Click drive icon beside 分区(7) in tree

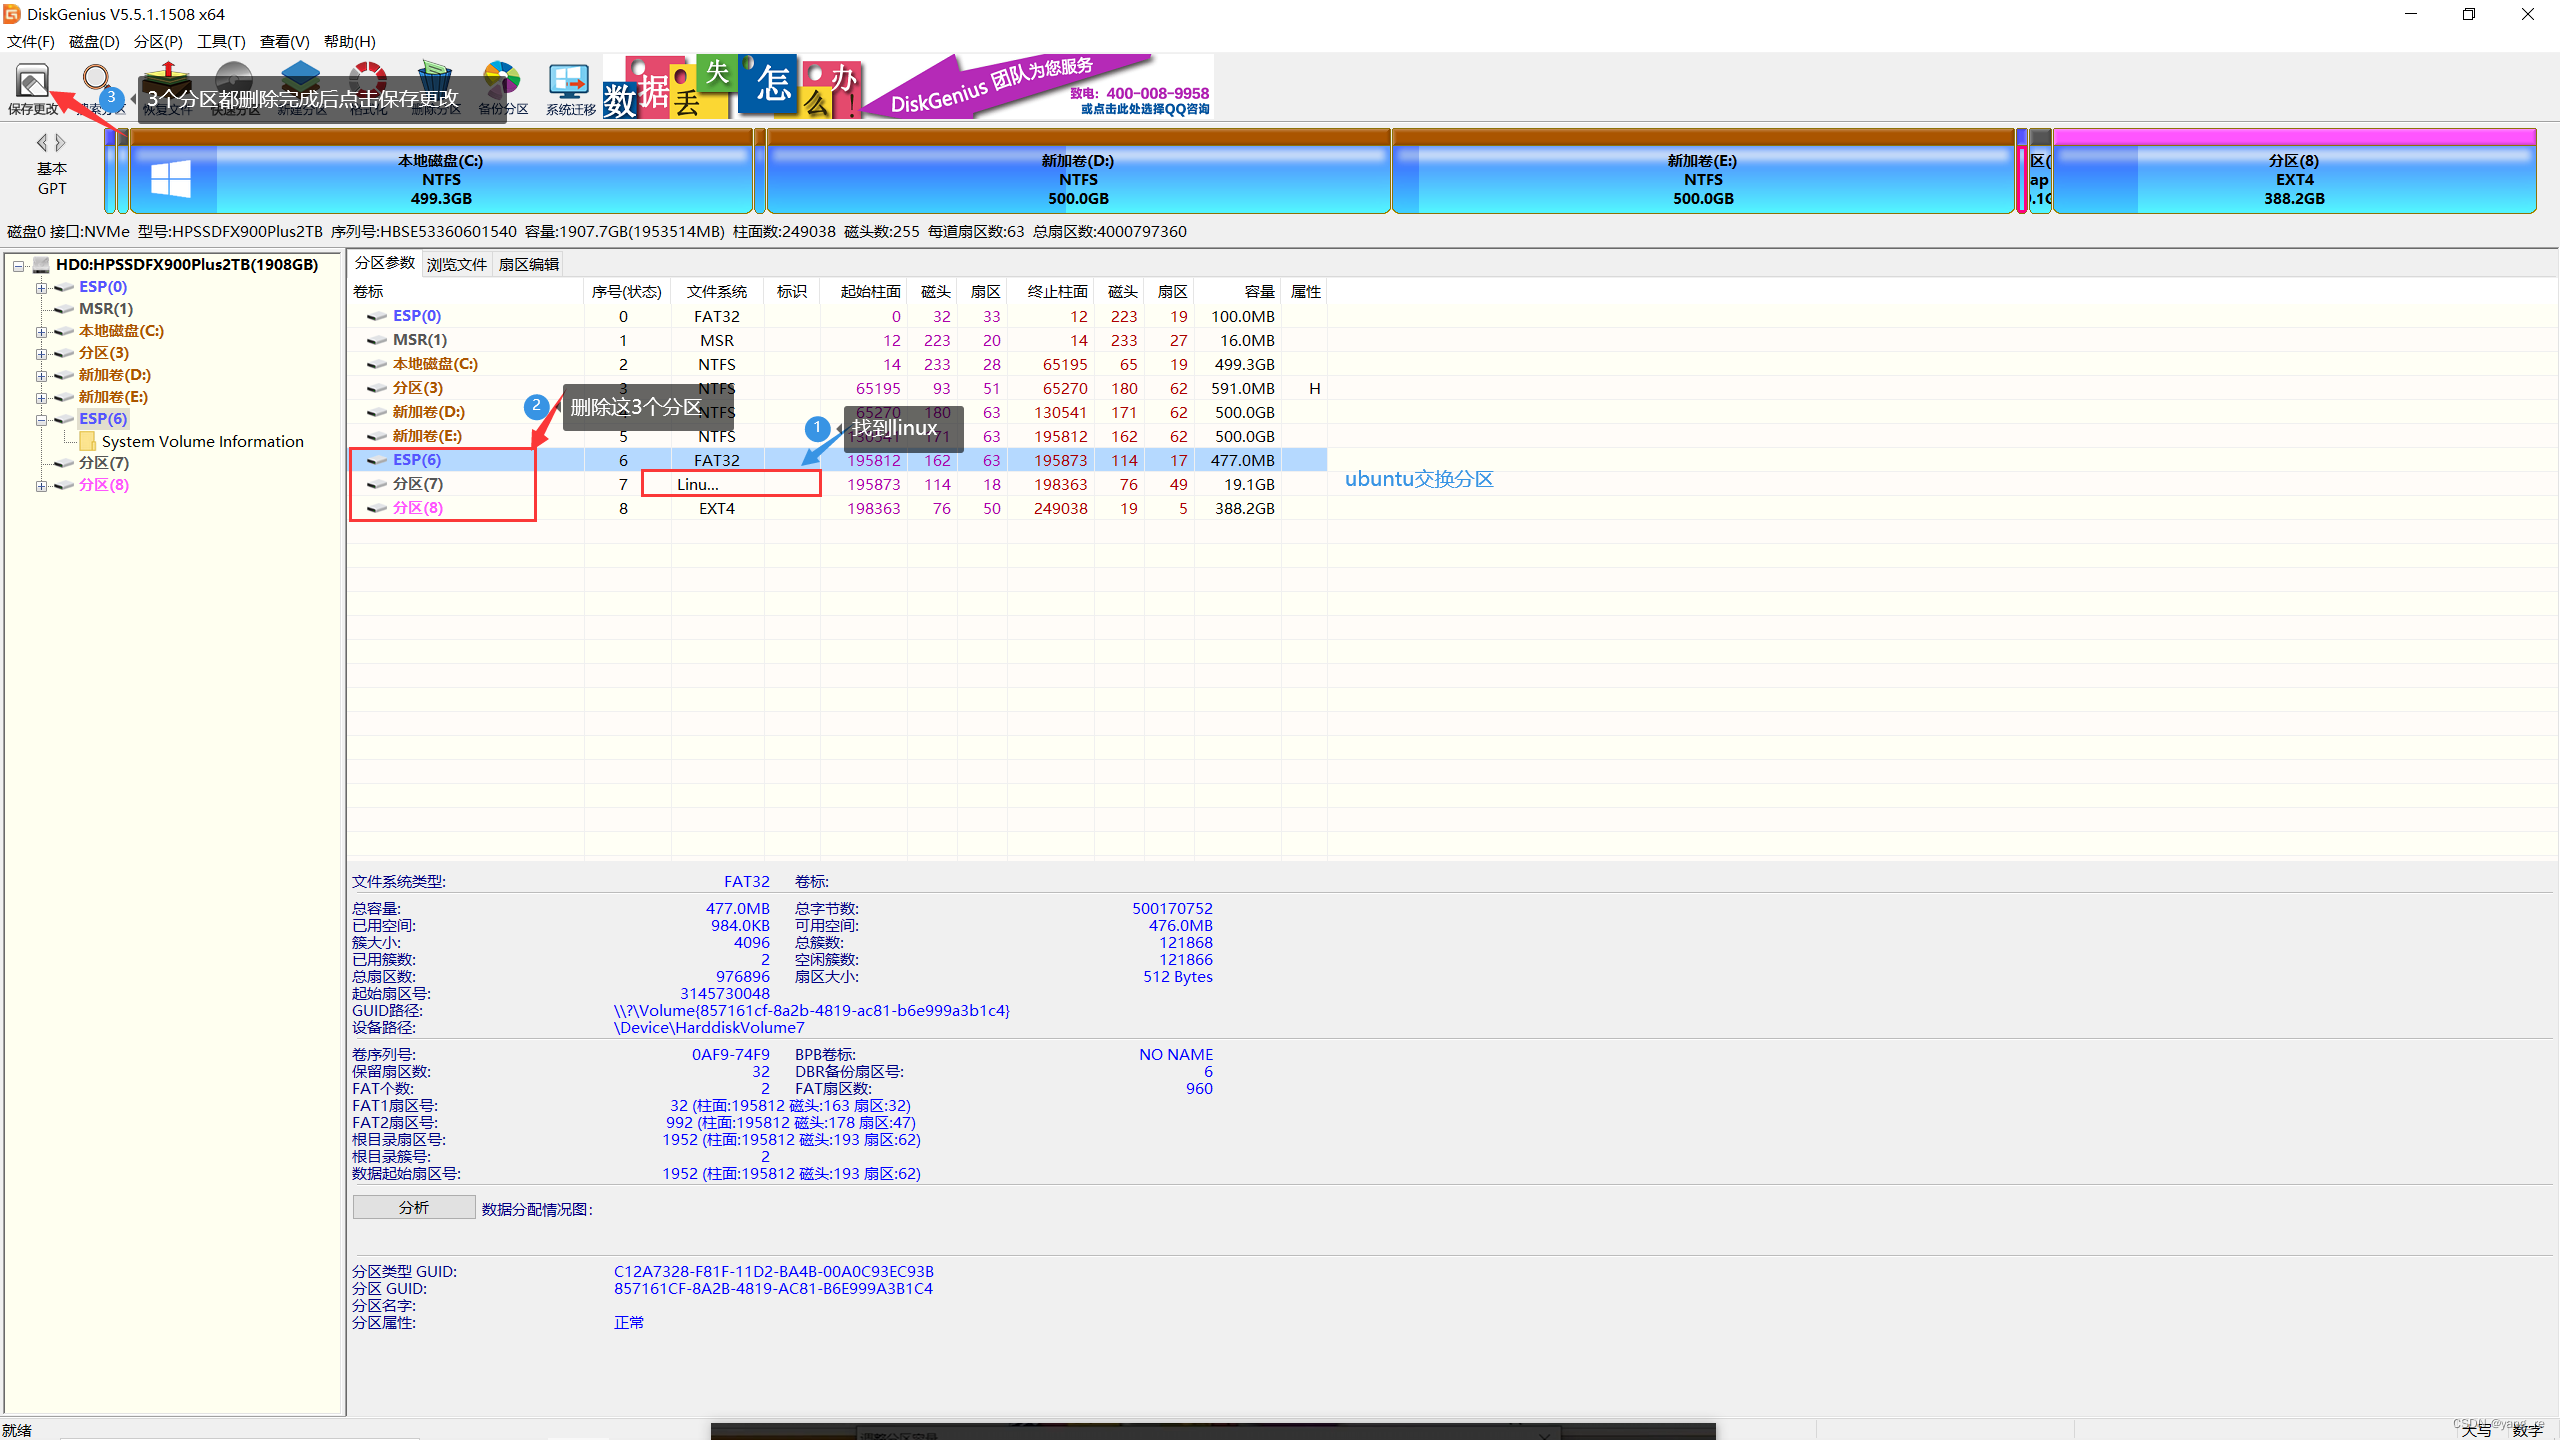click(64, 463)
